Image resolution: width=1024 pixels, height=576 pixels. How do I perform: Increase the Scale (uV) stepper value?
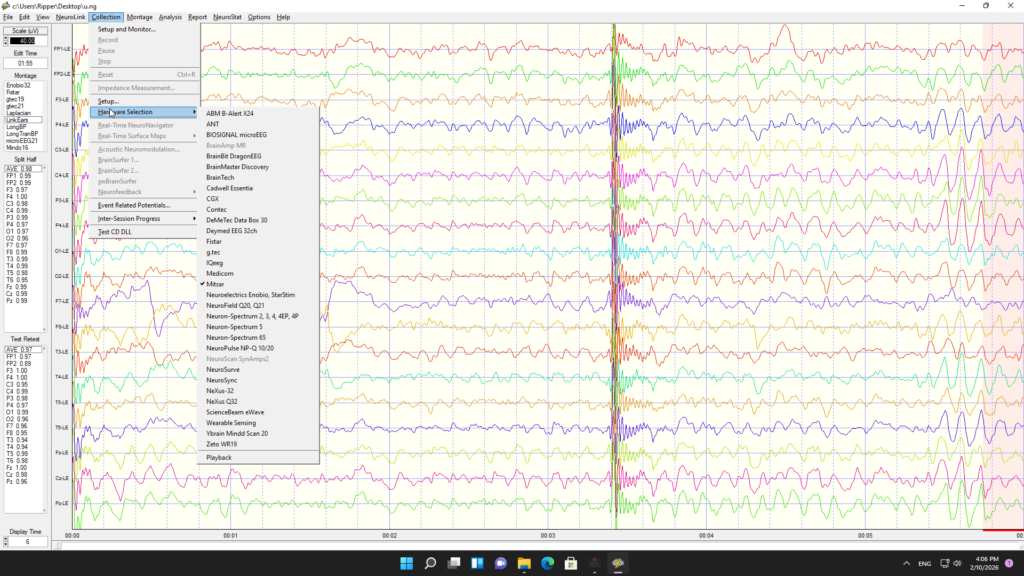tap(4, 38)
